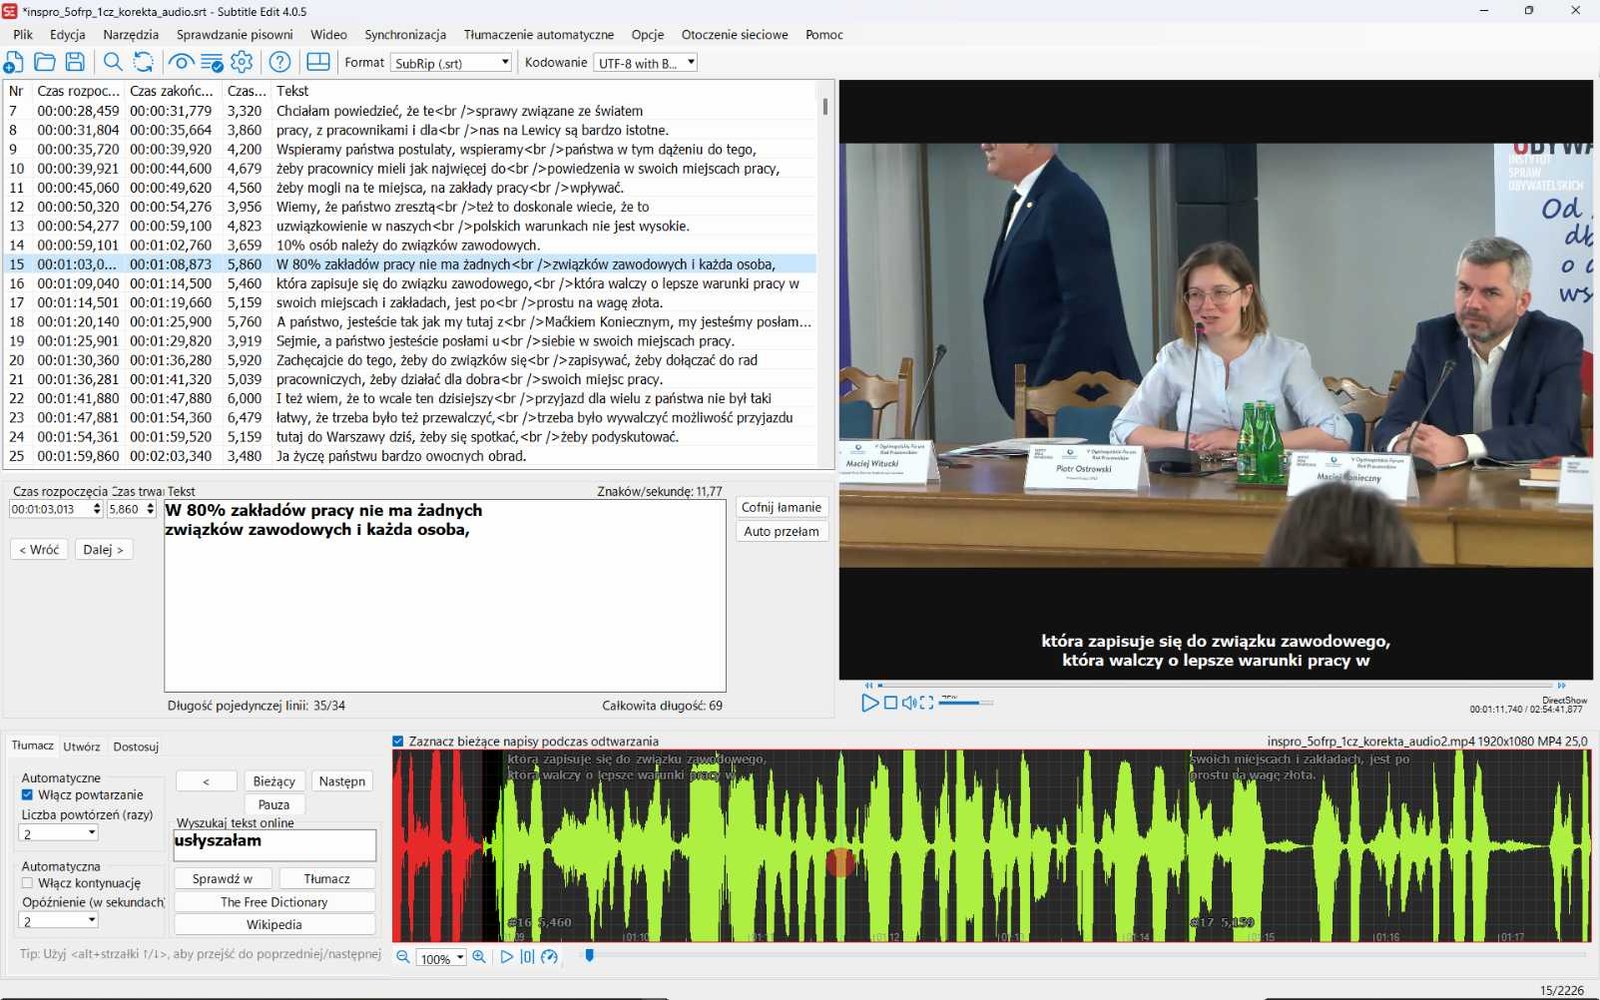Stop video playback with square icon
The width and height of the screenshot is (1600, 1000).
890,703
